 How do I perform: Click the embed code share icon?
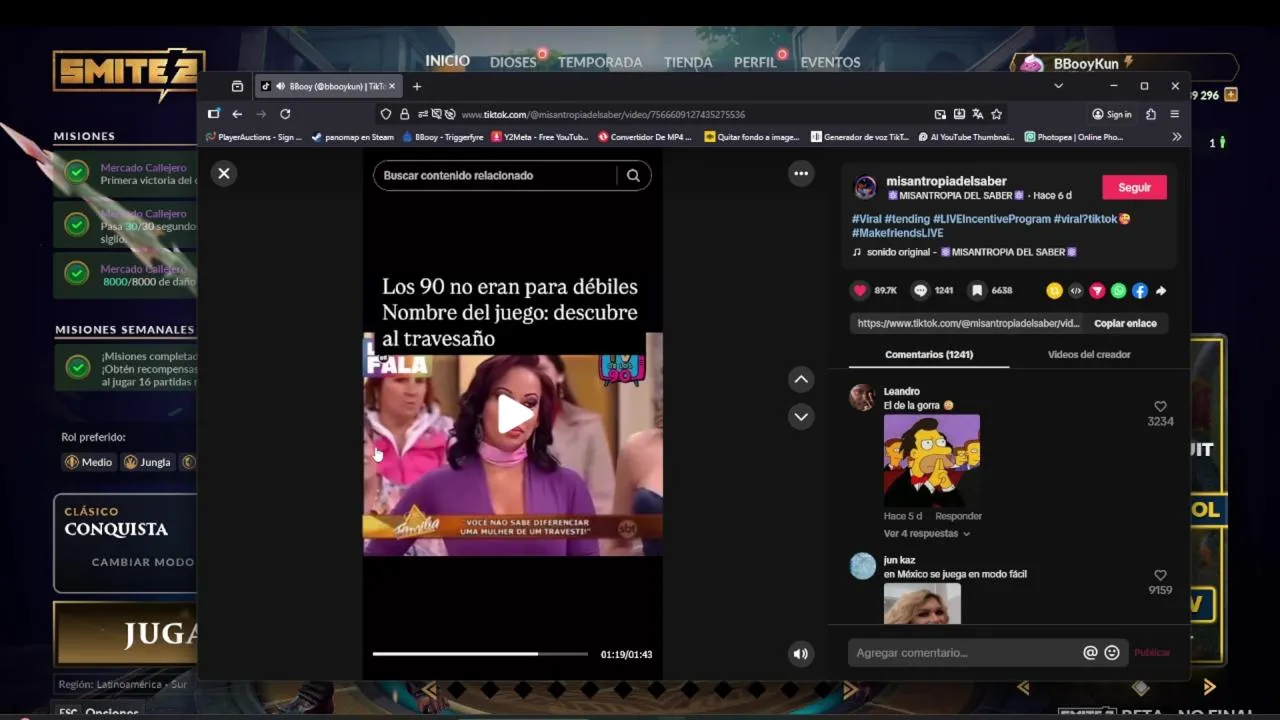pyautogui.click(x=1076, y=291)
